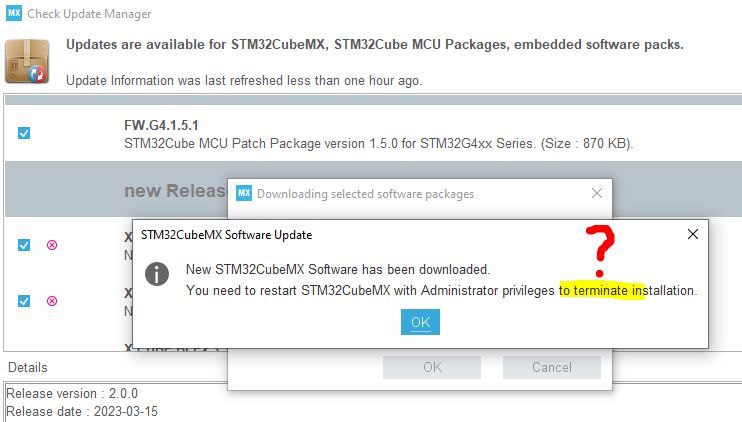Uncheck the FW.G4.1.5.1 package checkbox
Viewport: 742px width, 422px height.
[24, 133]
